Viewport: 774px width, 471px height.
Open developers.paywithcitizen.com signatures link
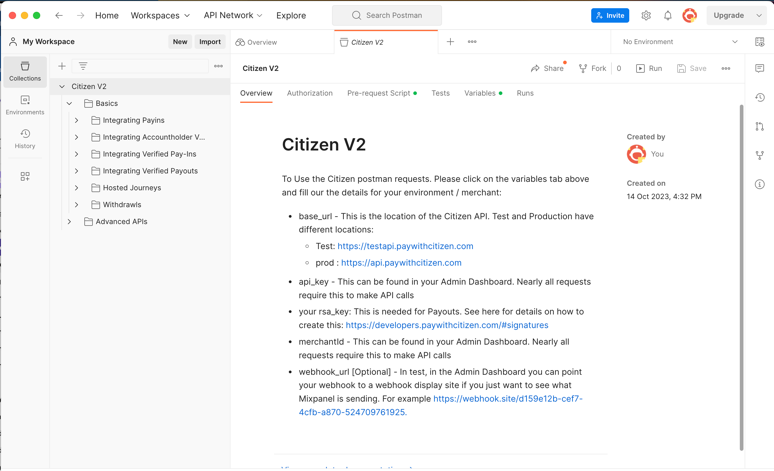point(447,325)
